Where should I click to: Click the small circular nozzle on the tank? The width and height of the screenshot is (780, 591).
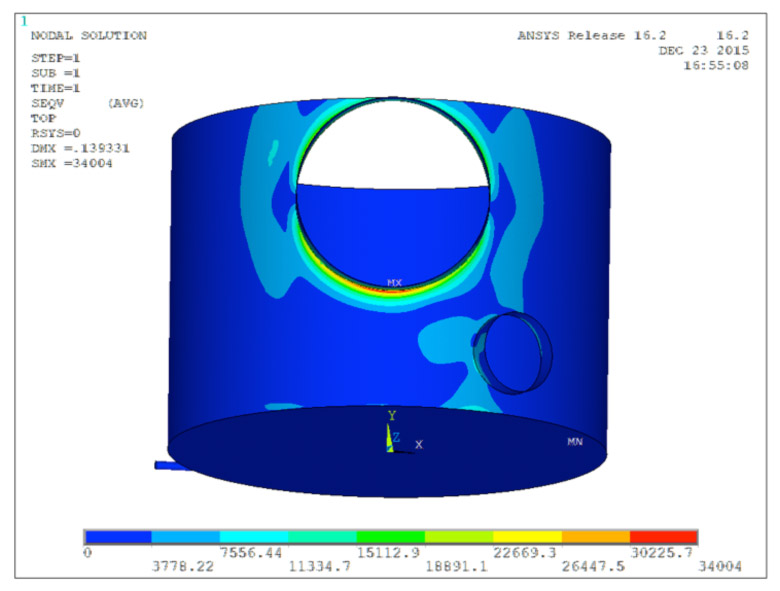click(x=513, y=353)
